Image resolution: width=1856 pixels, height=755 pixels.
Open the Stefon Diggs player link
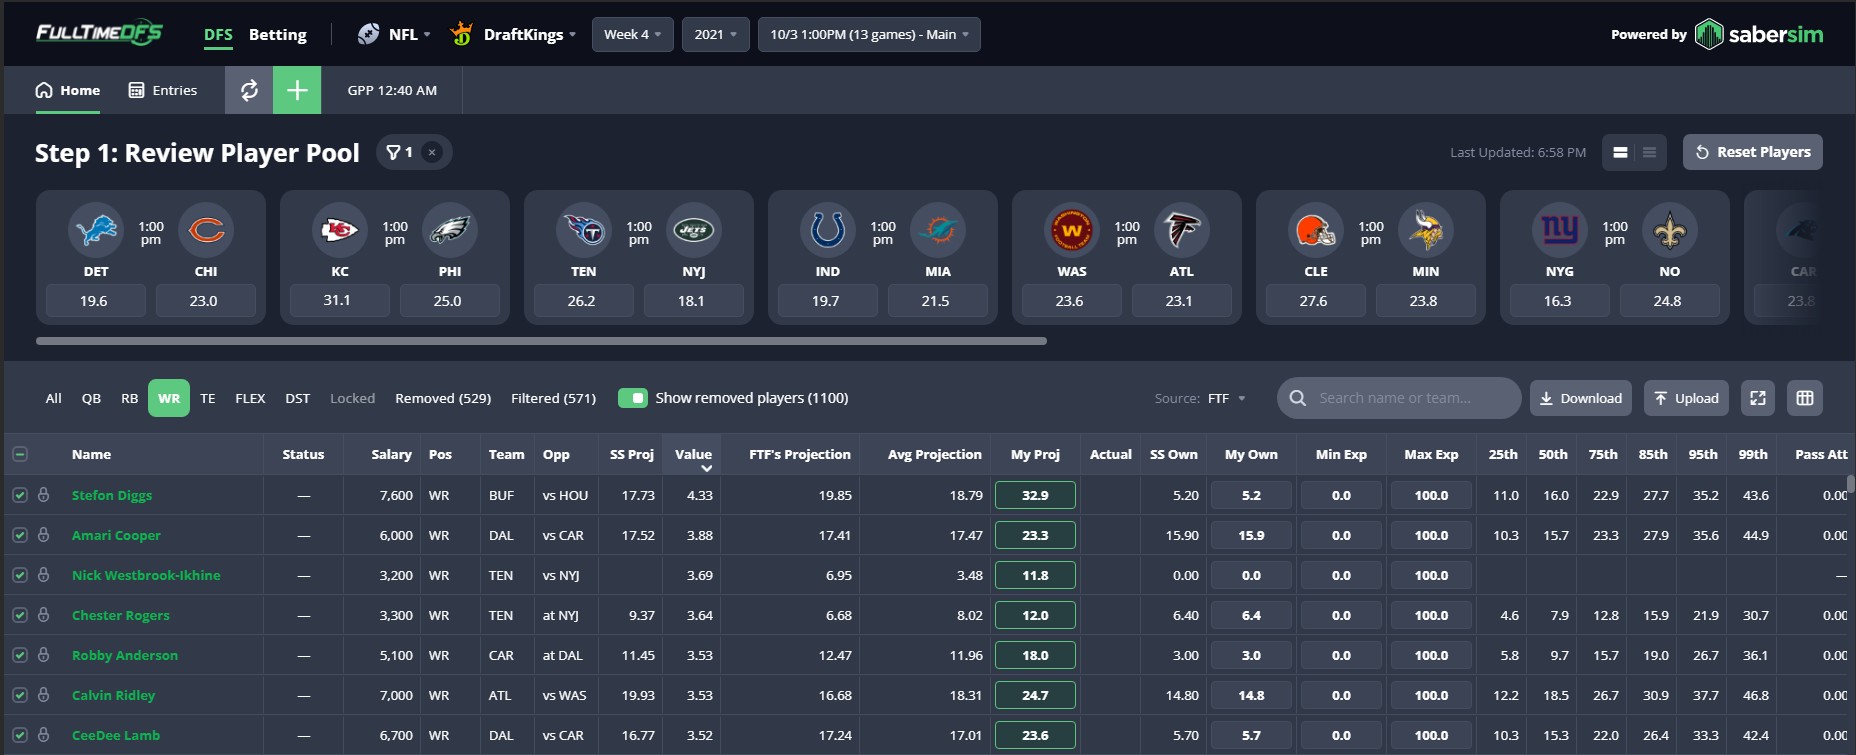112,495
